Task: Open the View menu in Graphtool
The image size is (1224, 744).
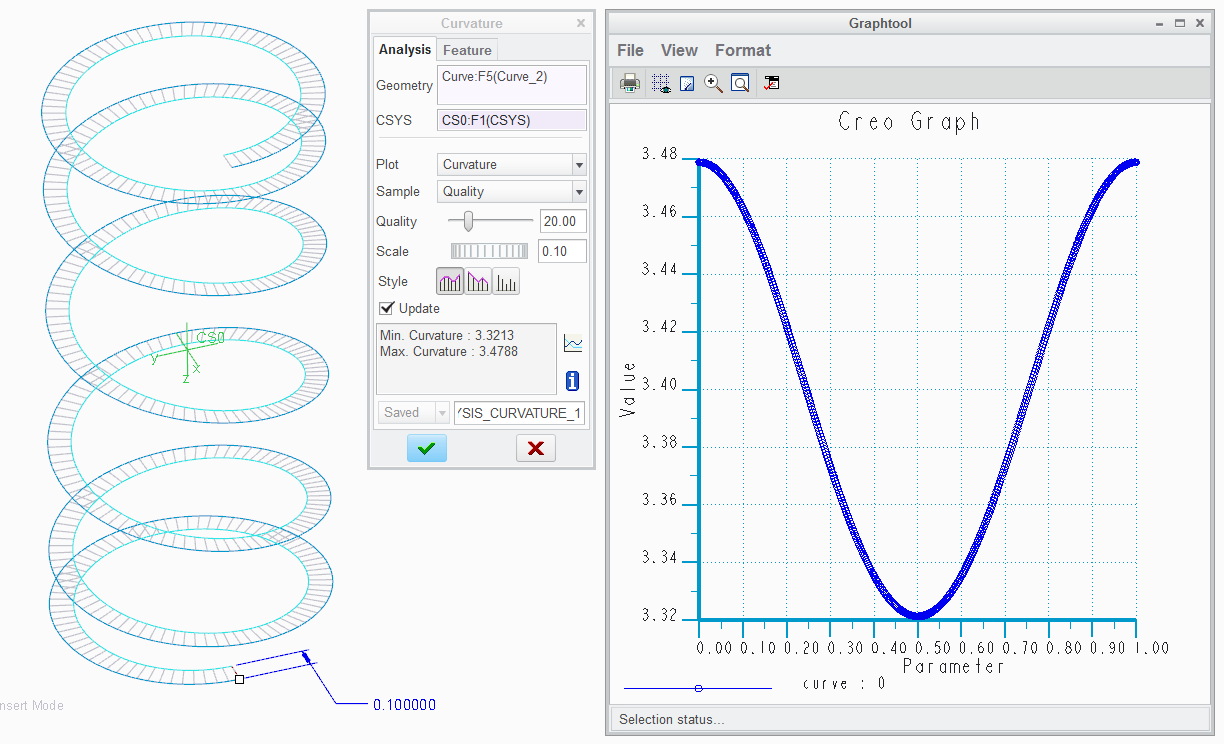Action: coord(679,50)
